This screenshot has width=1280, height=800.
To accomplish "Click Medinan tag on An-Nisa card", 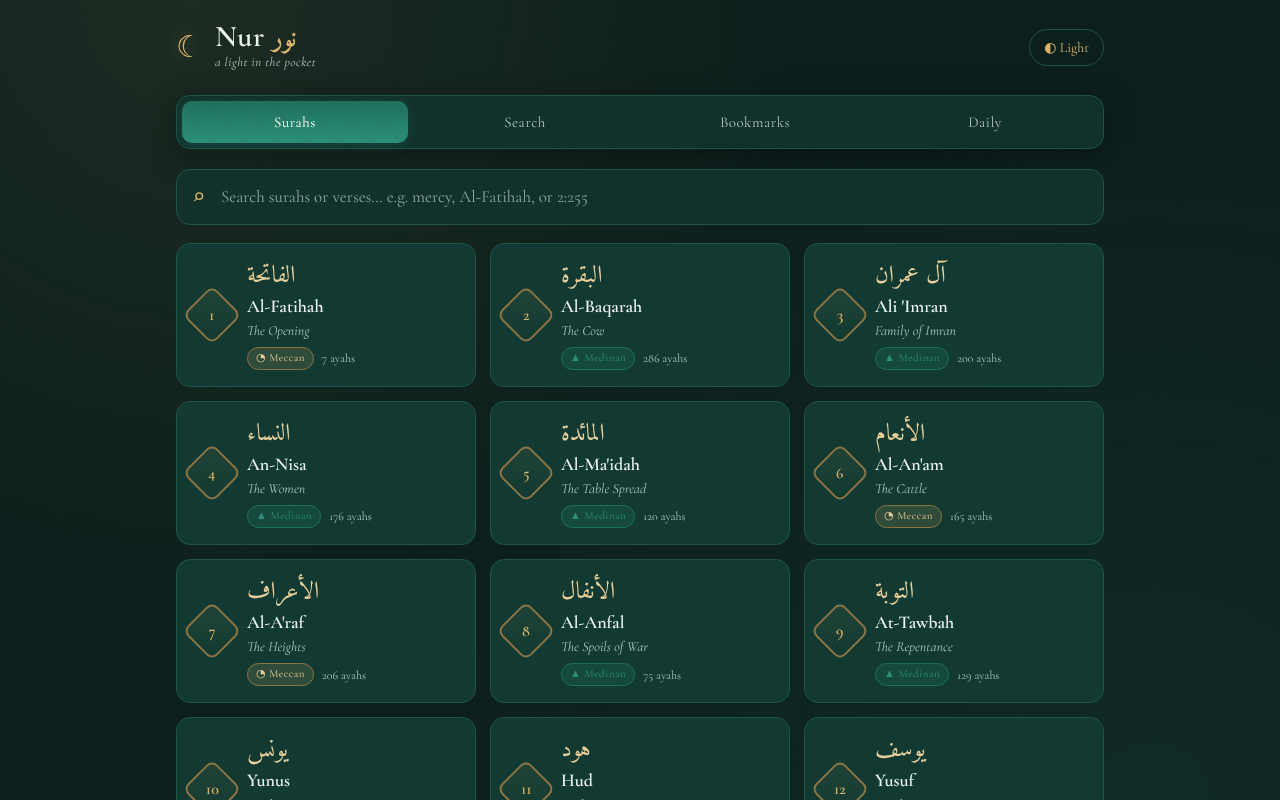I will point(284,516).
